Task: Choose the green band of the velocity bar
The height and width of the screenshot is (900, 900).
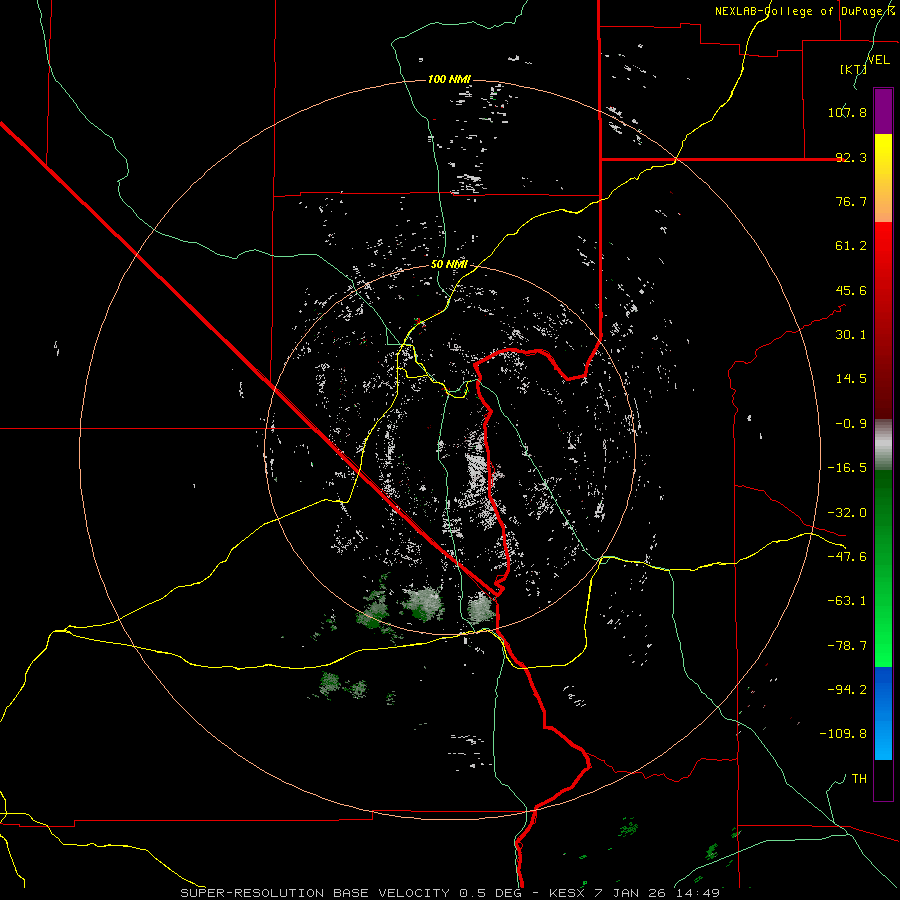Action: tap(883, 568)
